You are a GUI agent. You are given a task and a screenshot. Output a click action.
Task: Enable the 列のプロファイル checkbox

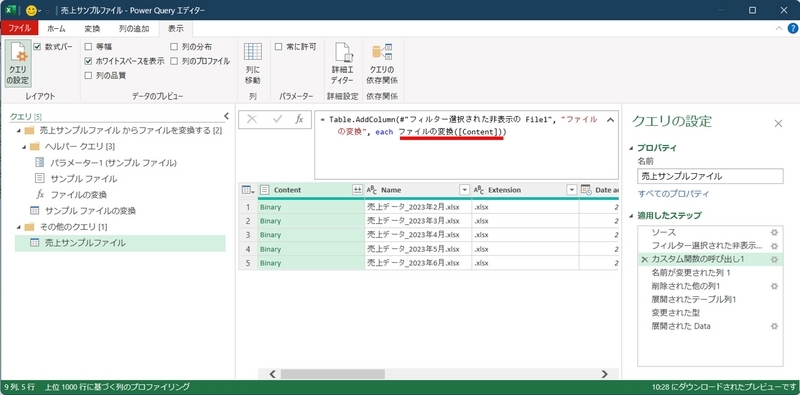[x=174, y=61]
